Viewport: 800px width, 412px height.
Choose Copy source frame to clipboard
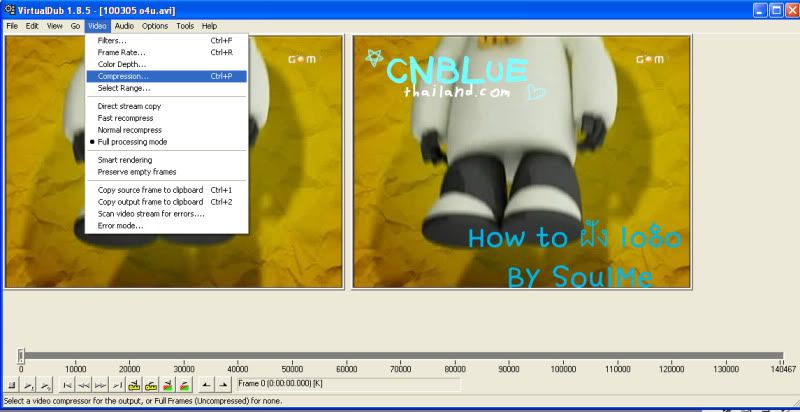[166, 190]
